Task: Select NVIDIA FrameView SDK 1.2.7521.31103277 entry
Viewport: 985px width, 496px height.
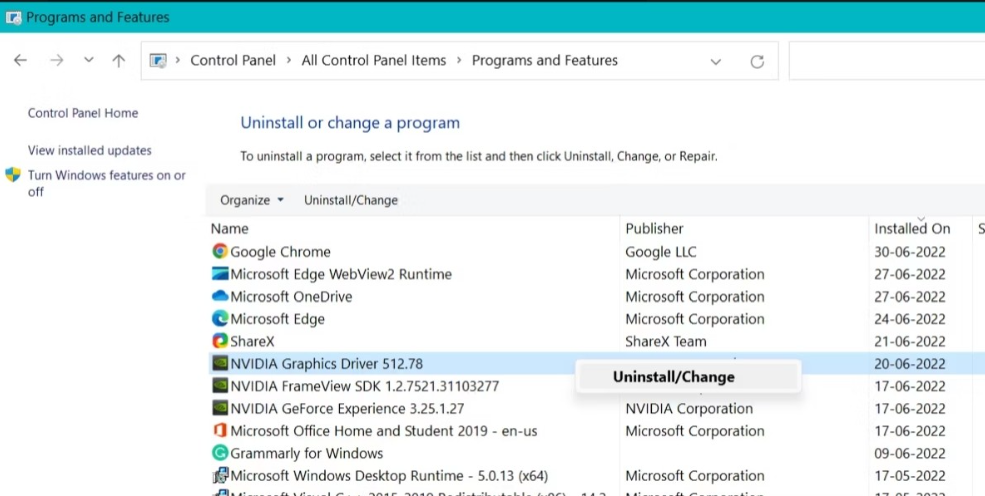Action: click(364, 386)
